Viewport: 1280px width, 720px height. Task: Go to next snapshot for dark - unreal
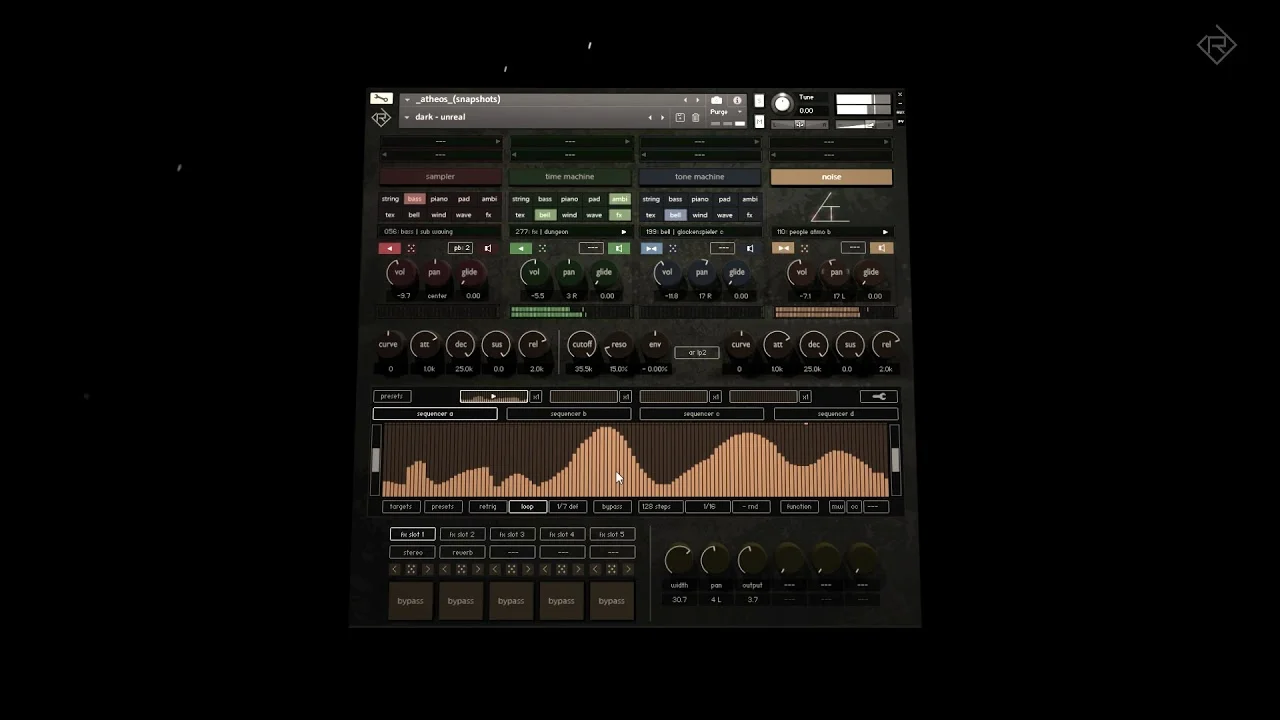pyautogui.click(x=662, y=117)
